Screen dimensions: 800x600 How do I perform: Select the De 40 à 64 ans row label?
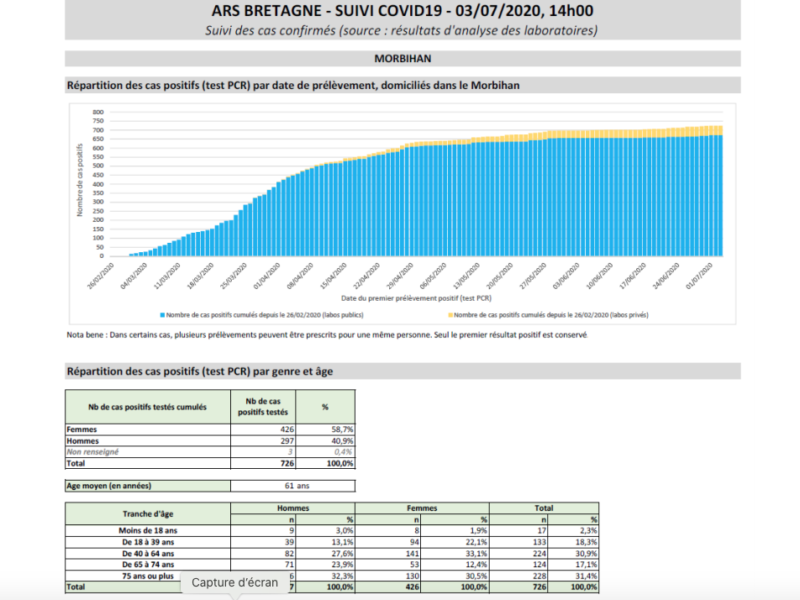click(148, 554)
